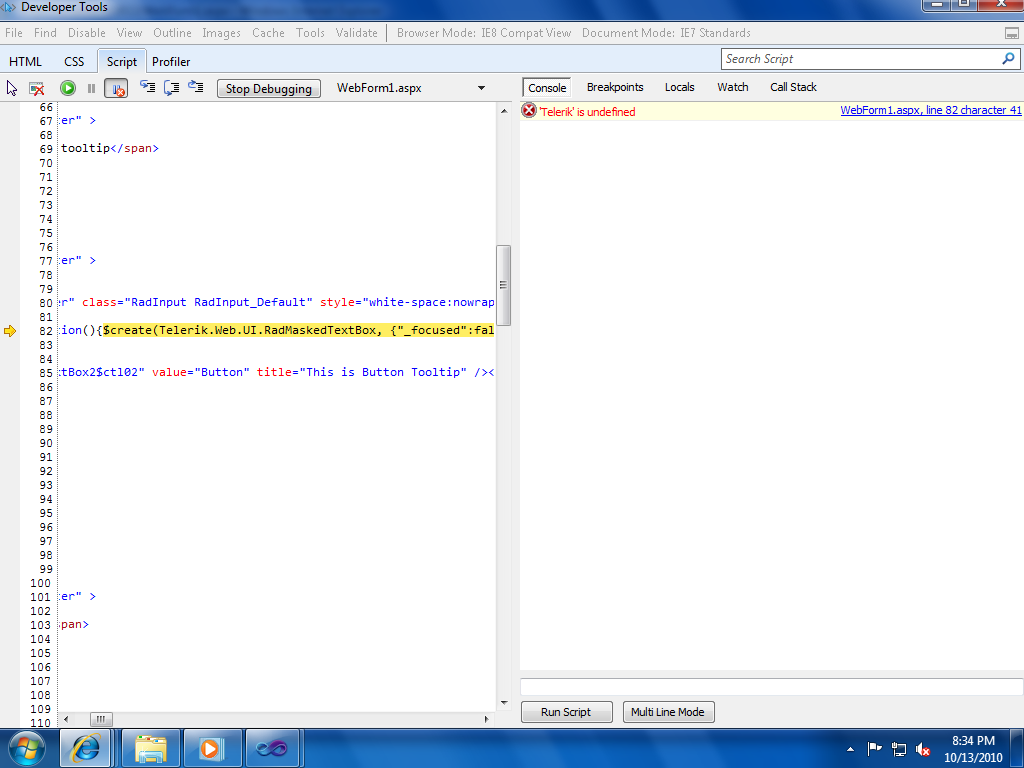1024x768 pixels.
Task: Click the yellow current-line arrow at line 82
Action: (10, 330)
